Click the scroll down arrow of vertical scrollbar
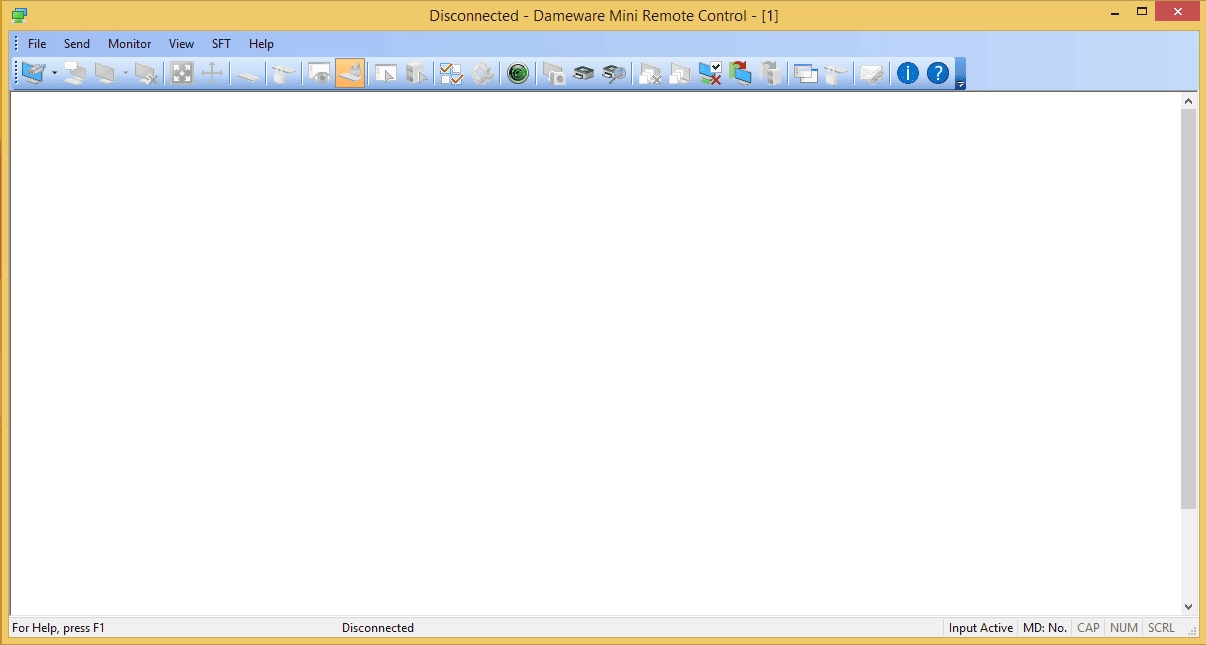 pos(1188,606)
